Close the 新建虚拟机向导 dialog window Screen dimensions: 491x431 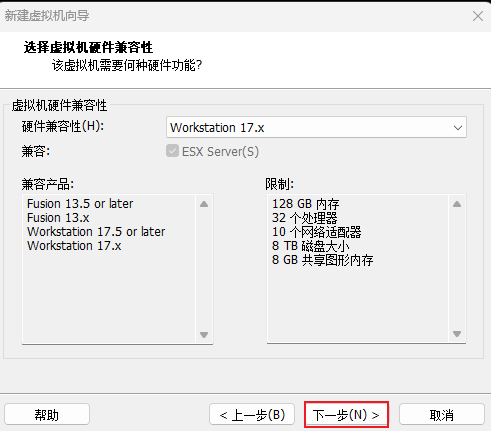click(478, 16)
